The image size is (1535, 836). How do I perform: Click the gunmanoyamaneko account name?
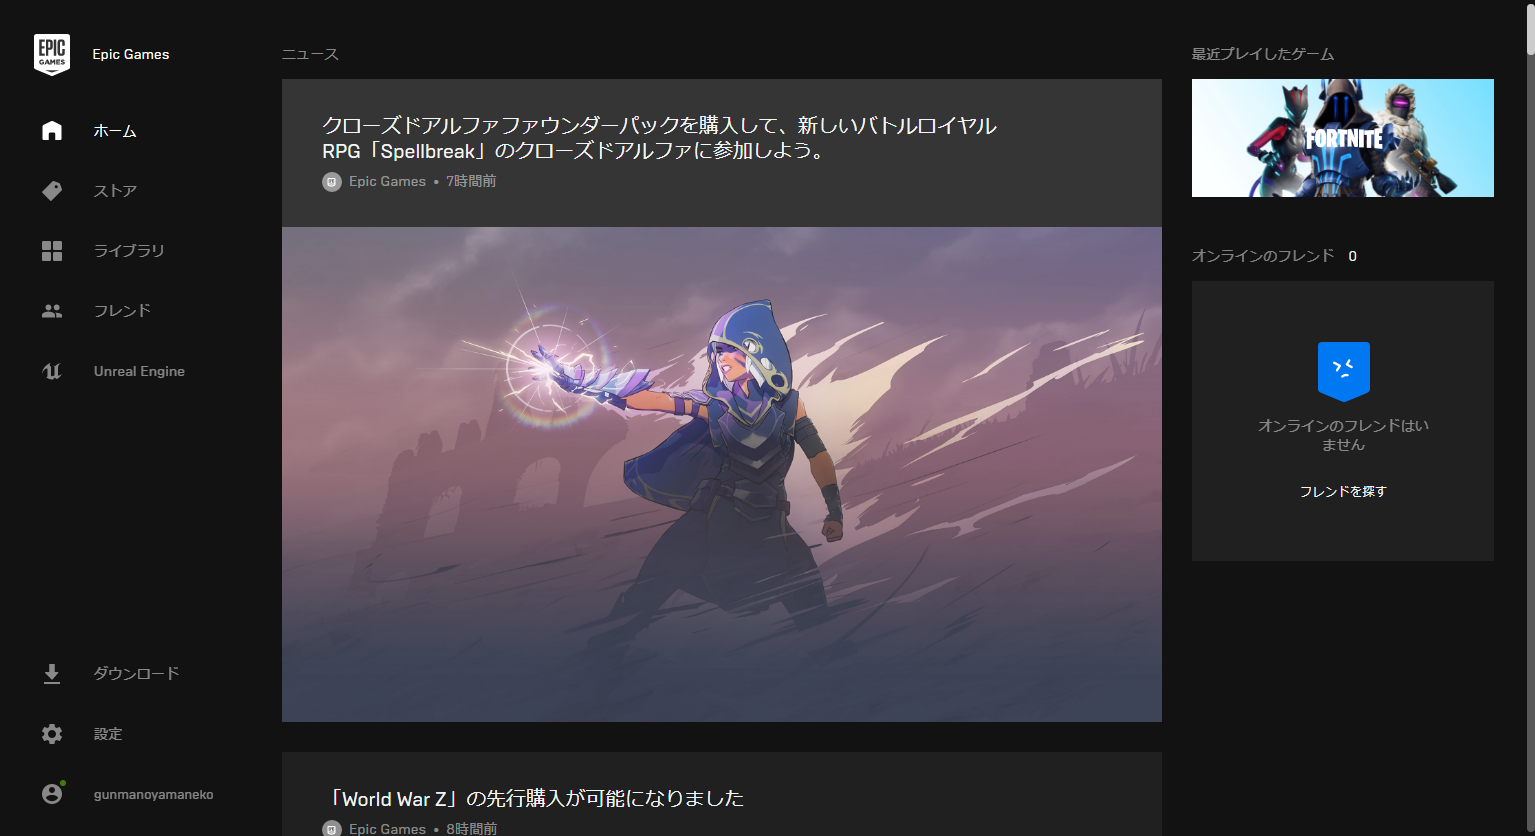tap(153, 795)
